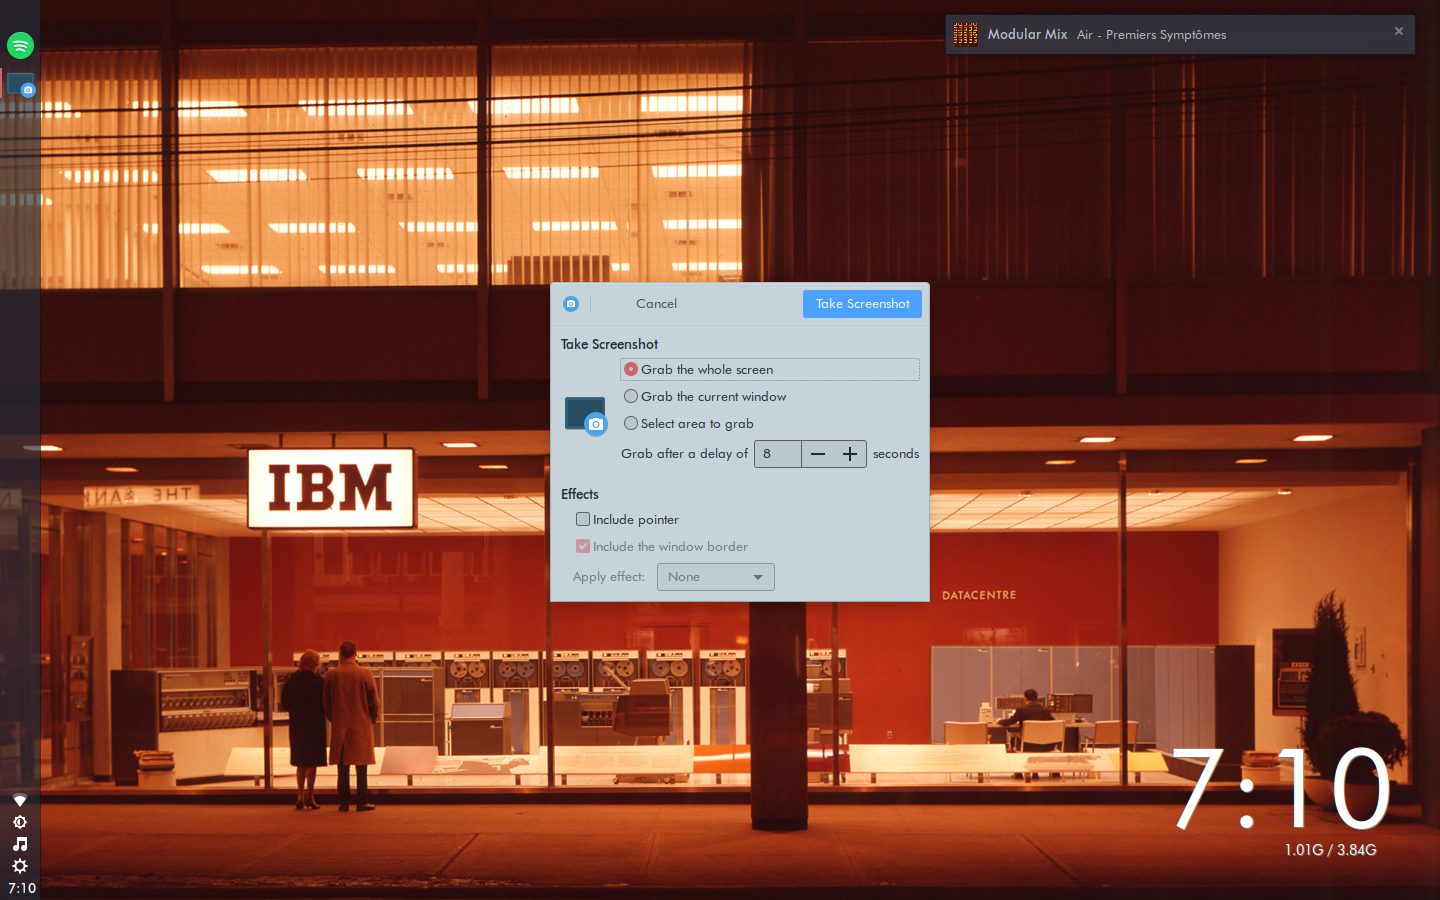Image resolution: width=1440 pixels, height=900 pixels.
Task: Click the camera icon in dialog header
Action: [x=571, y=304]
